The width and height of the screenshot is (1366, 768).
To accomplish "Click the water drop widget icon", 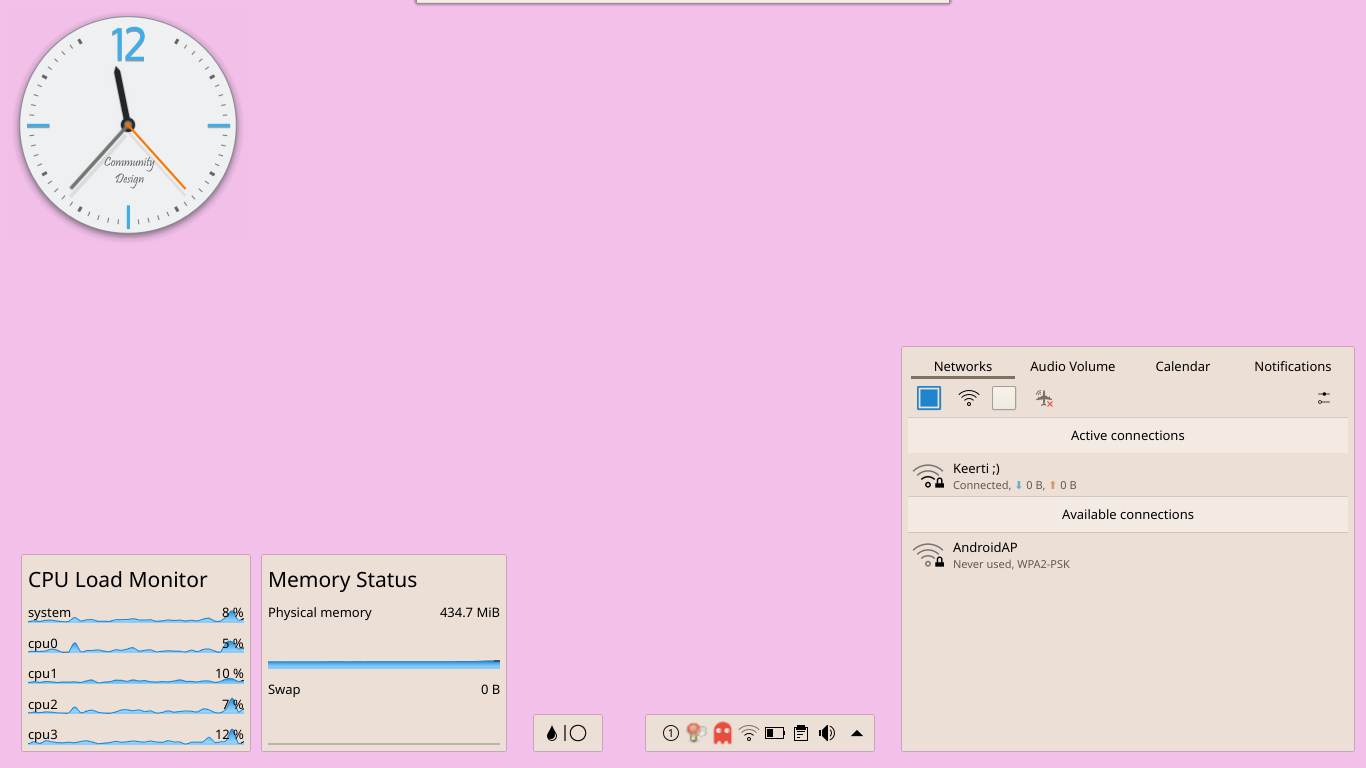I will point(552,733).
